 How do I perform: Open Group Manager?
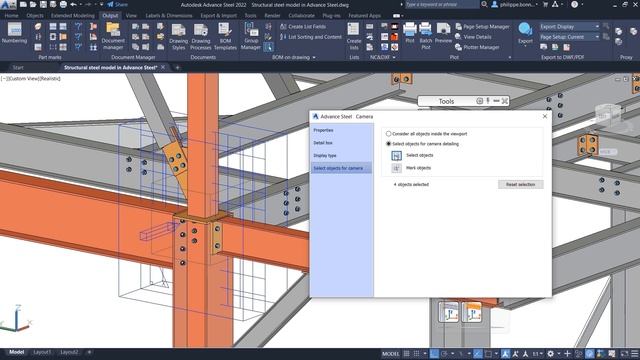[251, 36]
